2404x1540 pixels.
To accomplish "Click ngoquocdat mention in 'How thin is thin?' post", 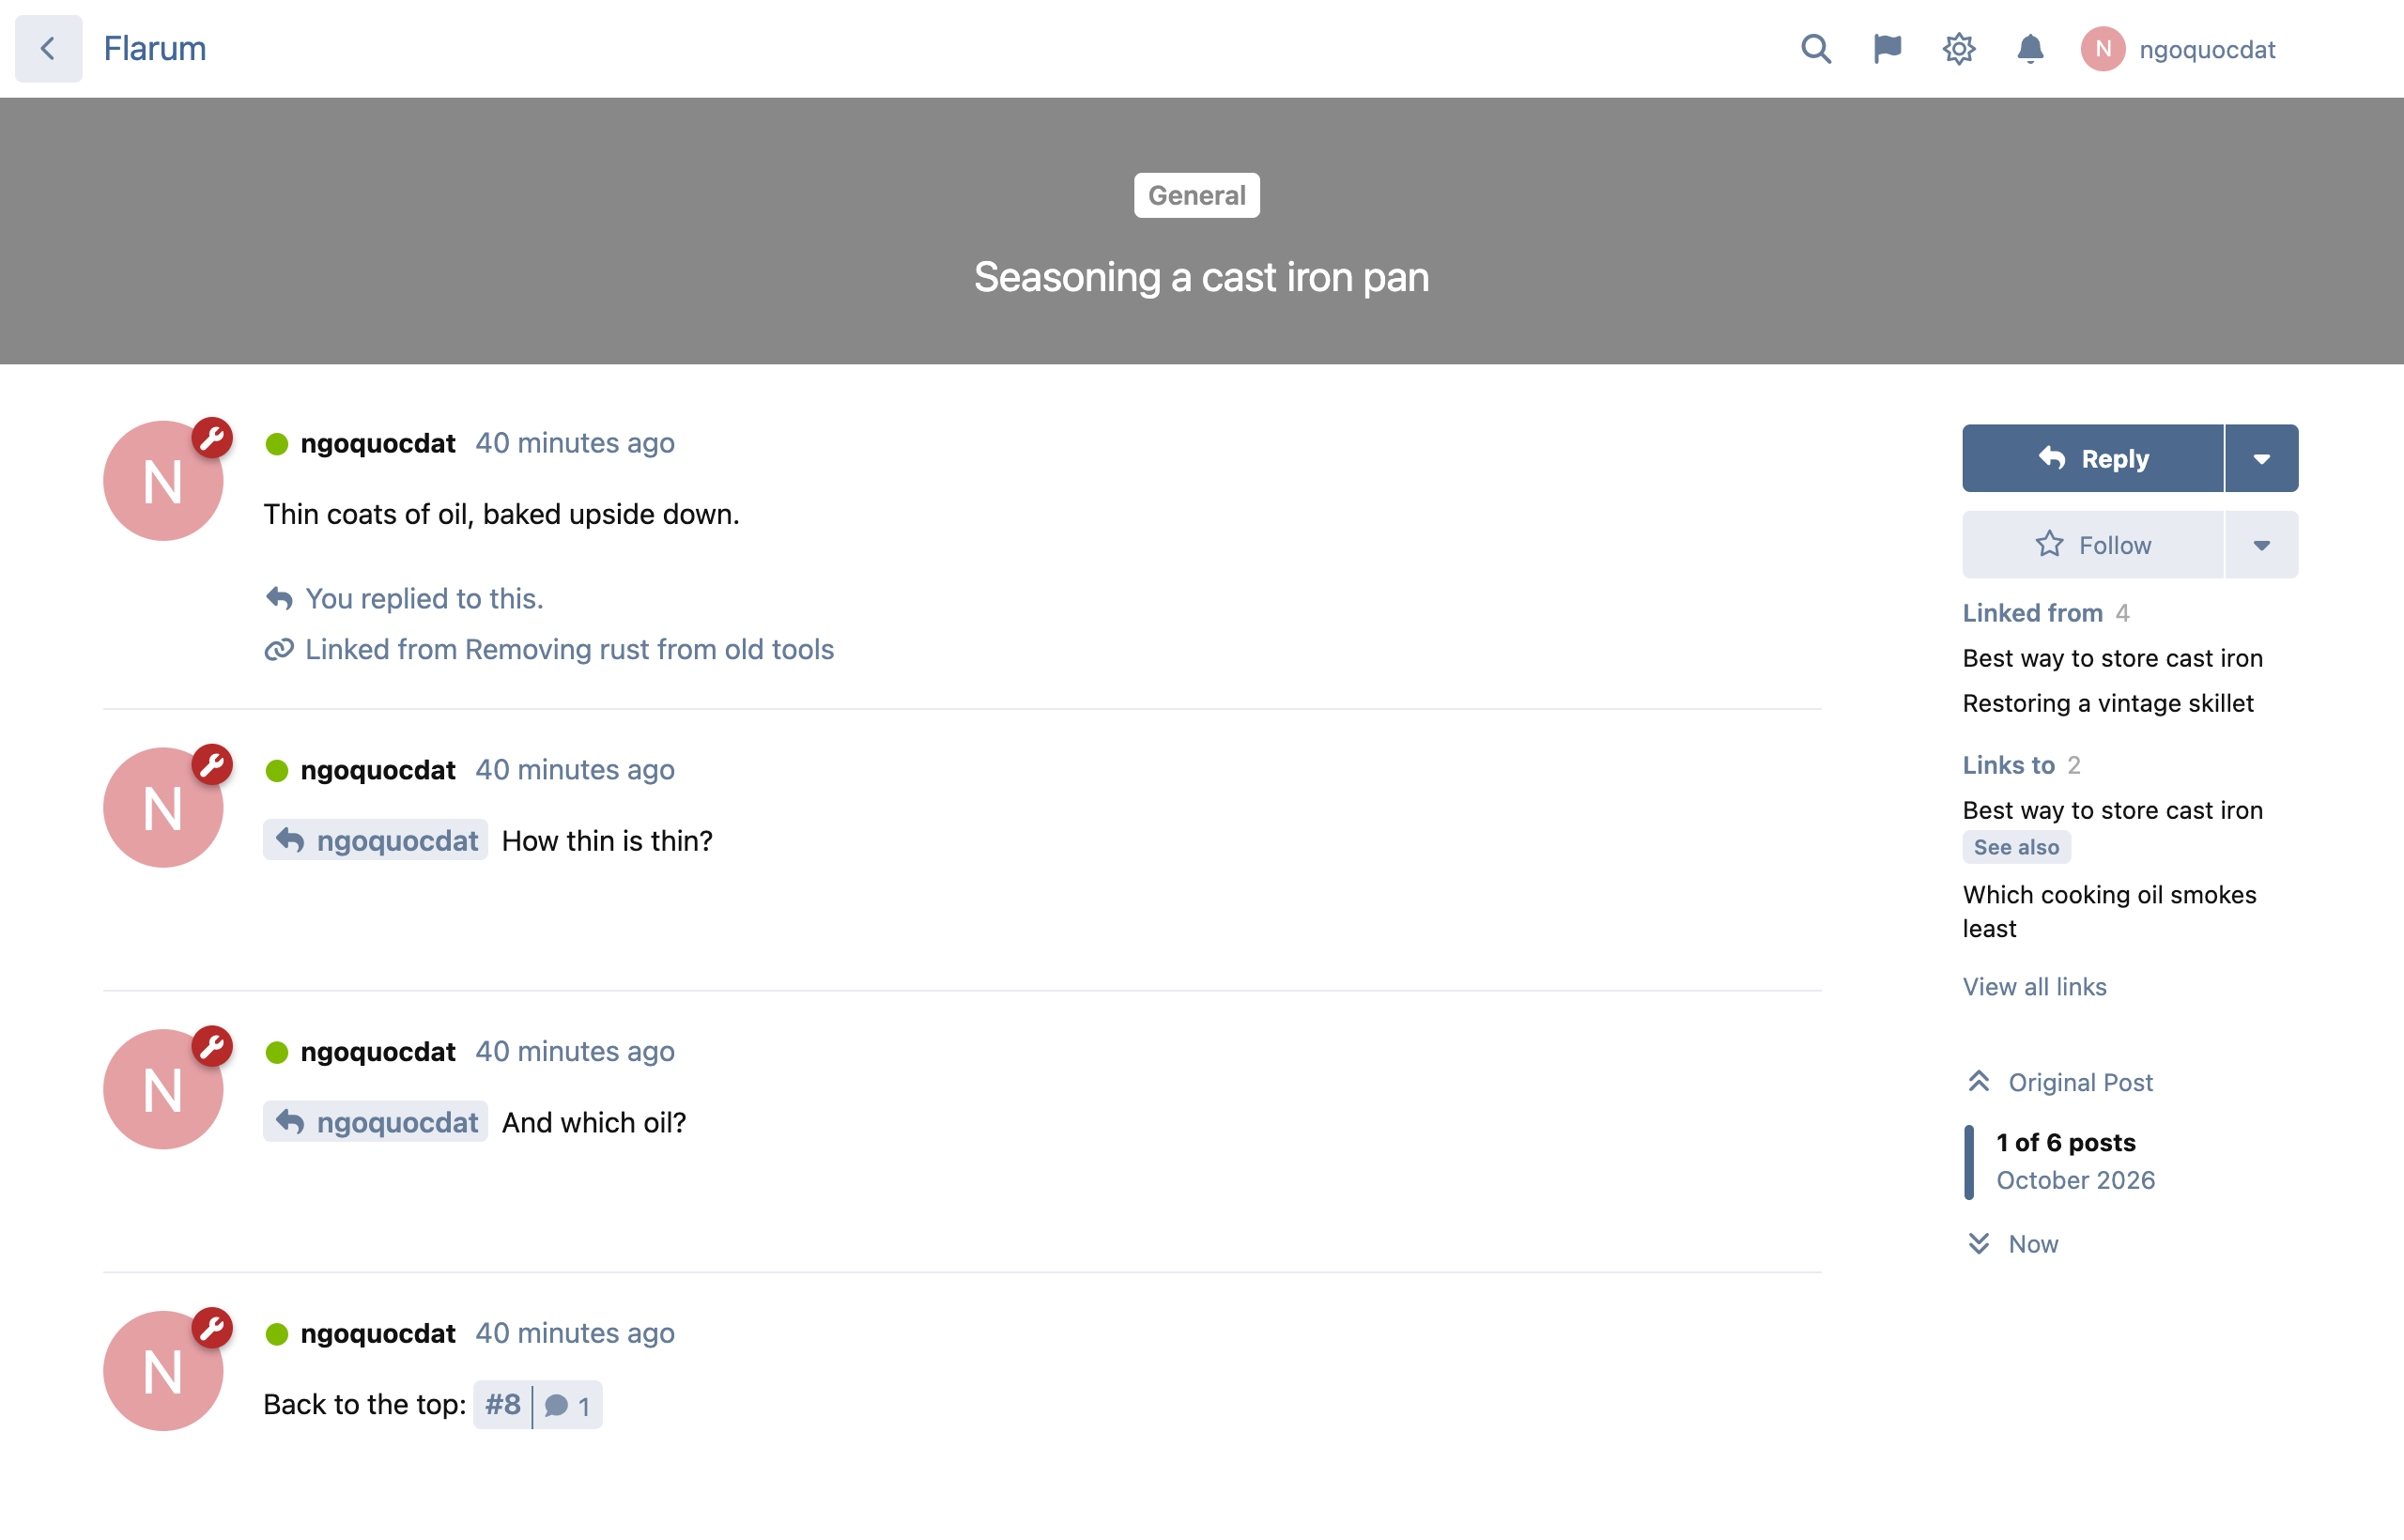I will (x=376, y=841).
